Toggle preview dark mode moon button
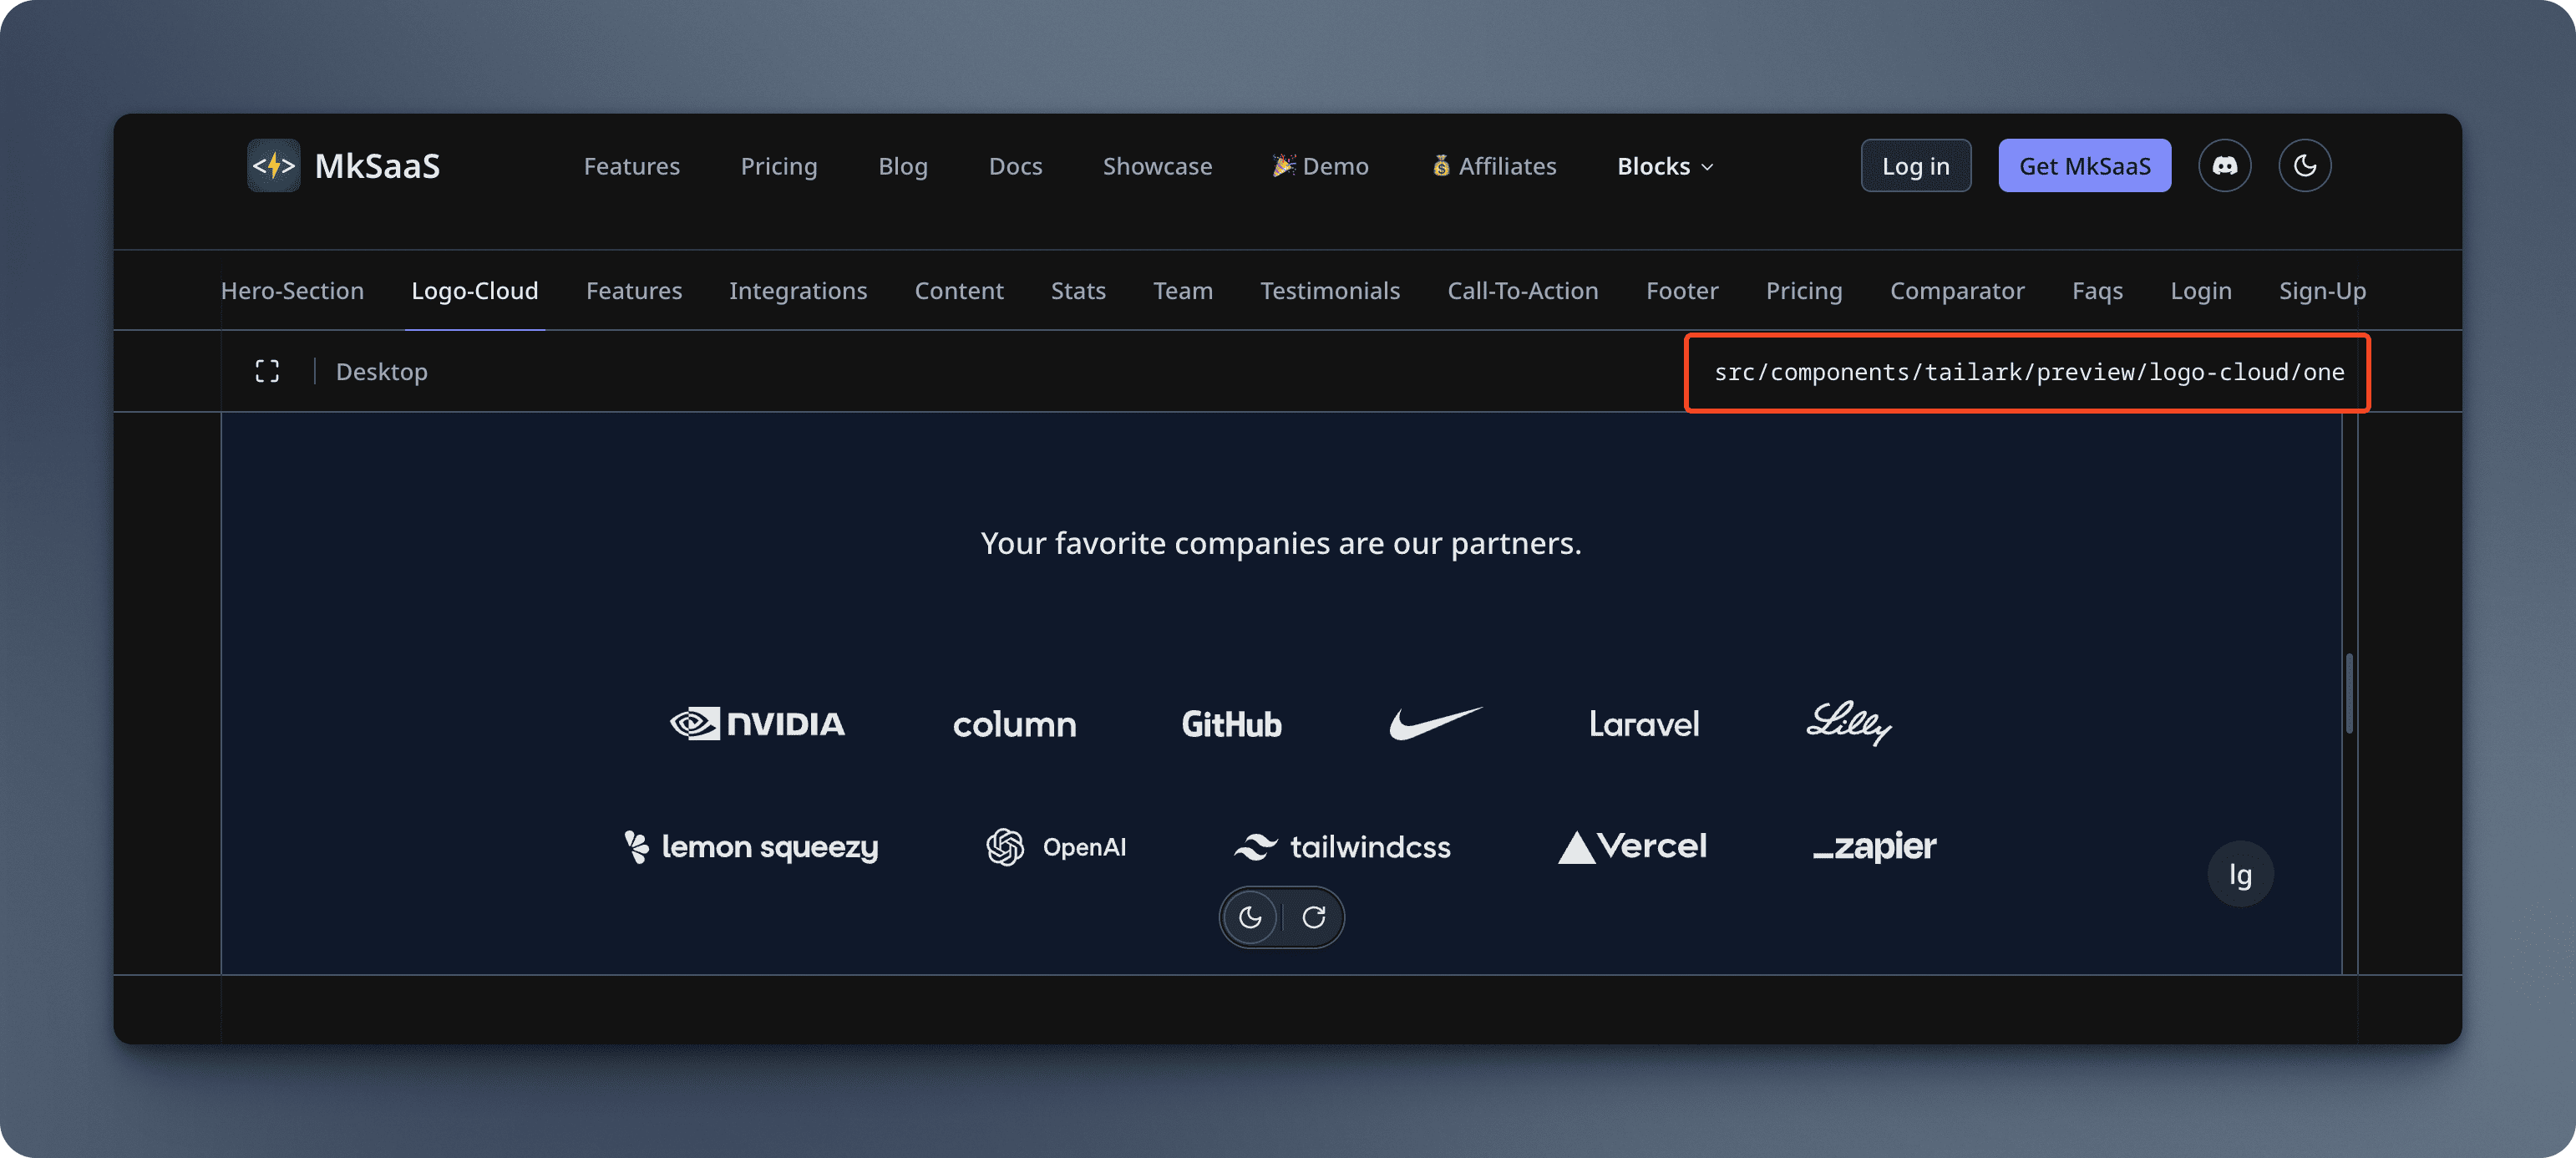The width and height of the screenshot is (2576, 1158). point(1250,917)
